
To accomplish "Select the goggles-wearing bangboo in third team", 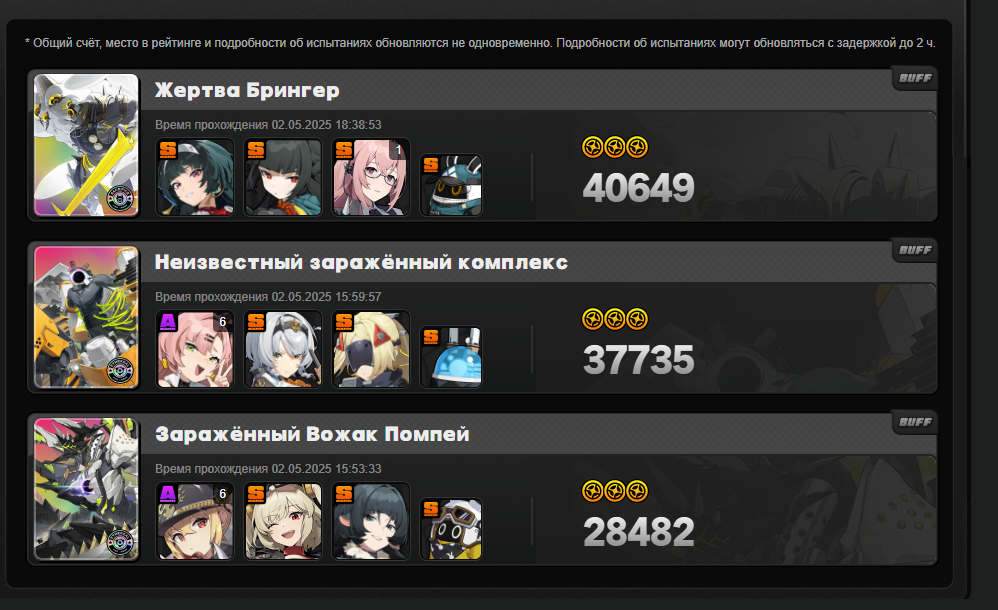I will coord(451,529).
